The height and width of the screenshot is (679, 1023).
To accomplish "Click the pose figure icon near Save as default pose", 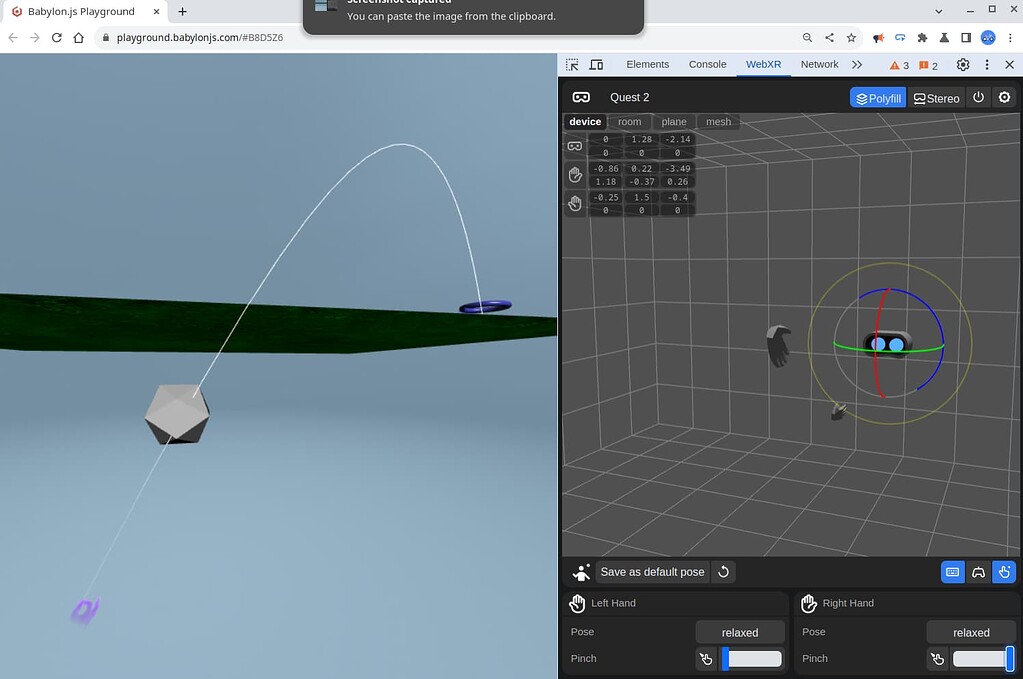I will pos(580,571).
